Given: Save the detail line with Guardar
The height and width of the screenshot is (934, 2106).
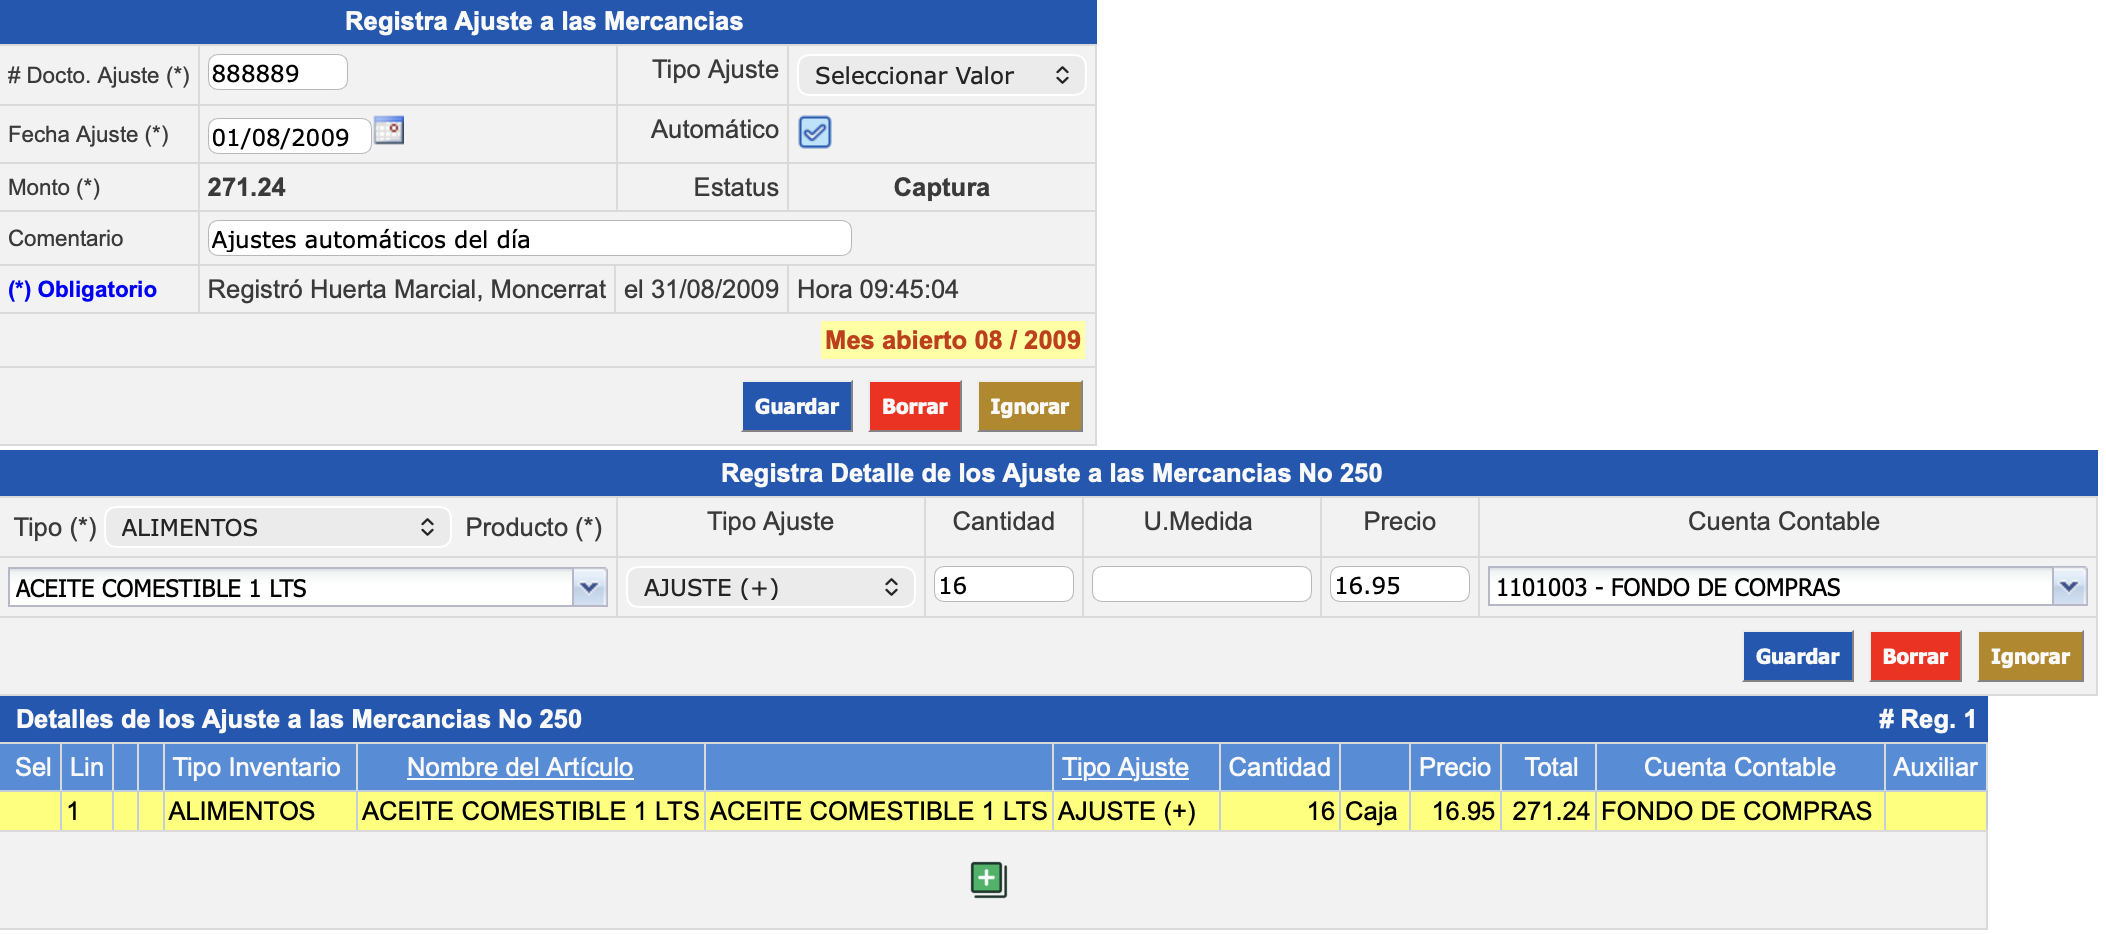Looking at the screenshot, I should (x=1796, y=657).
